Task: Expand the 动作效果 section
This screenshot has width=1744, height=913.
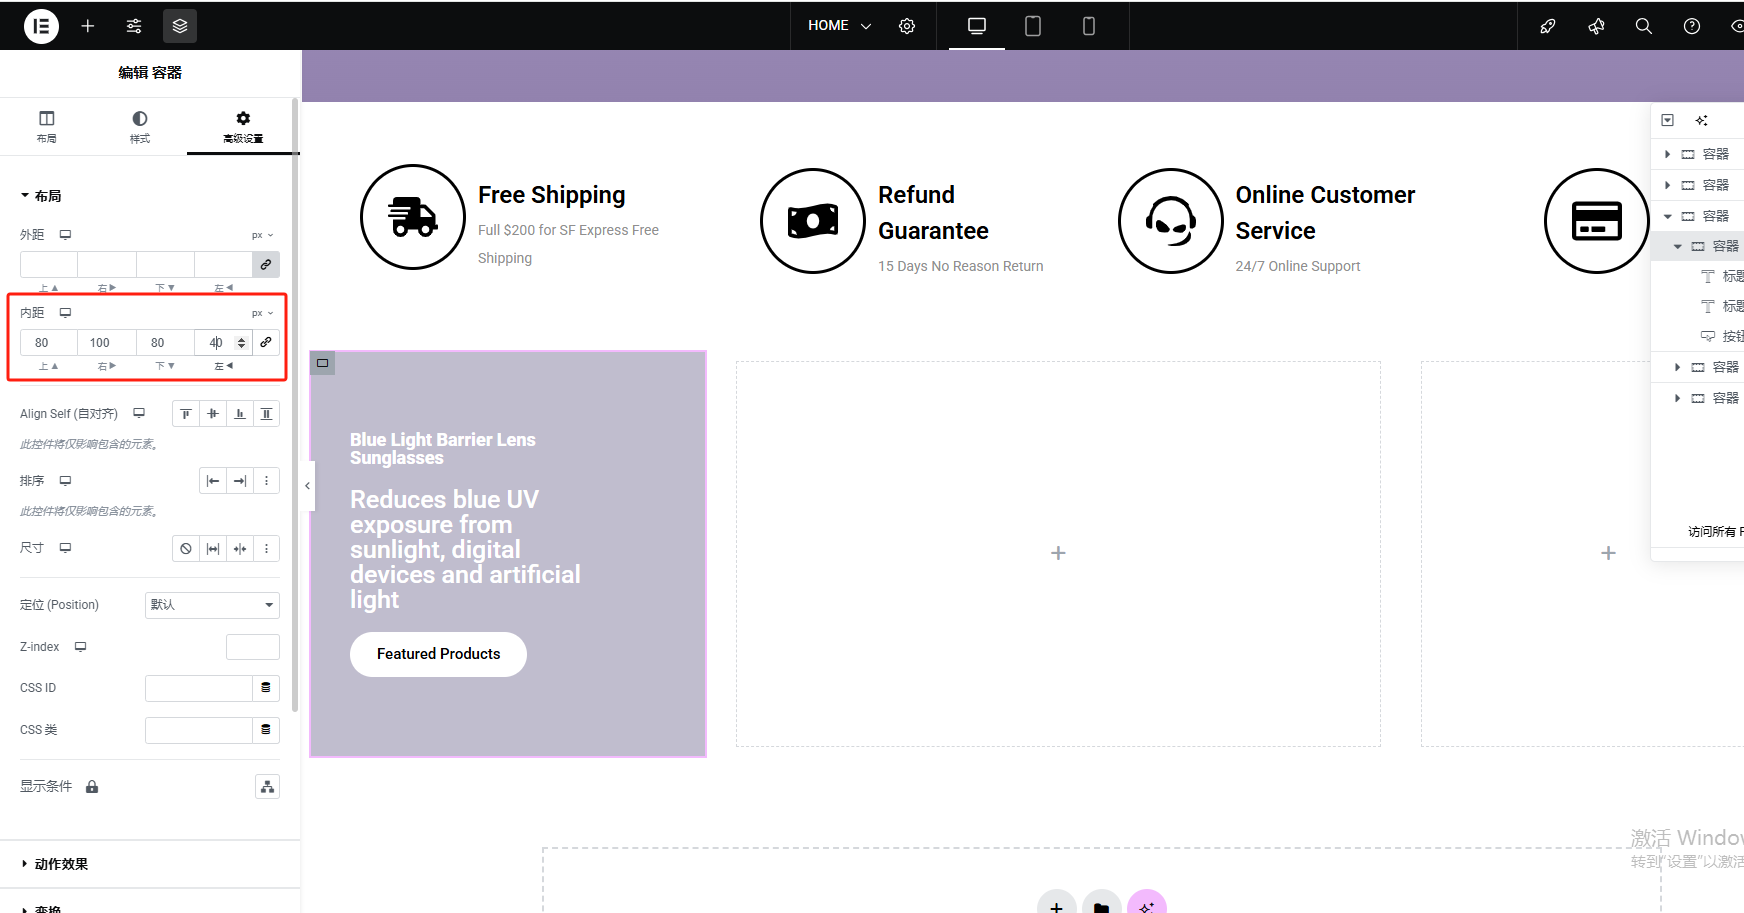Action: click(61, 864)
